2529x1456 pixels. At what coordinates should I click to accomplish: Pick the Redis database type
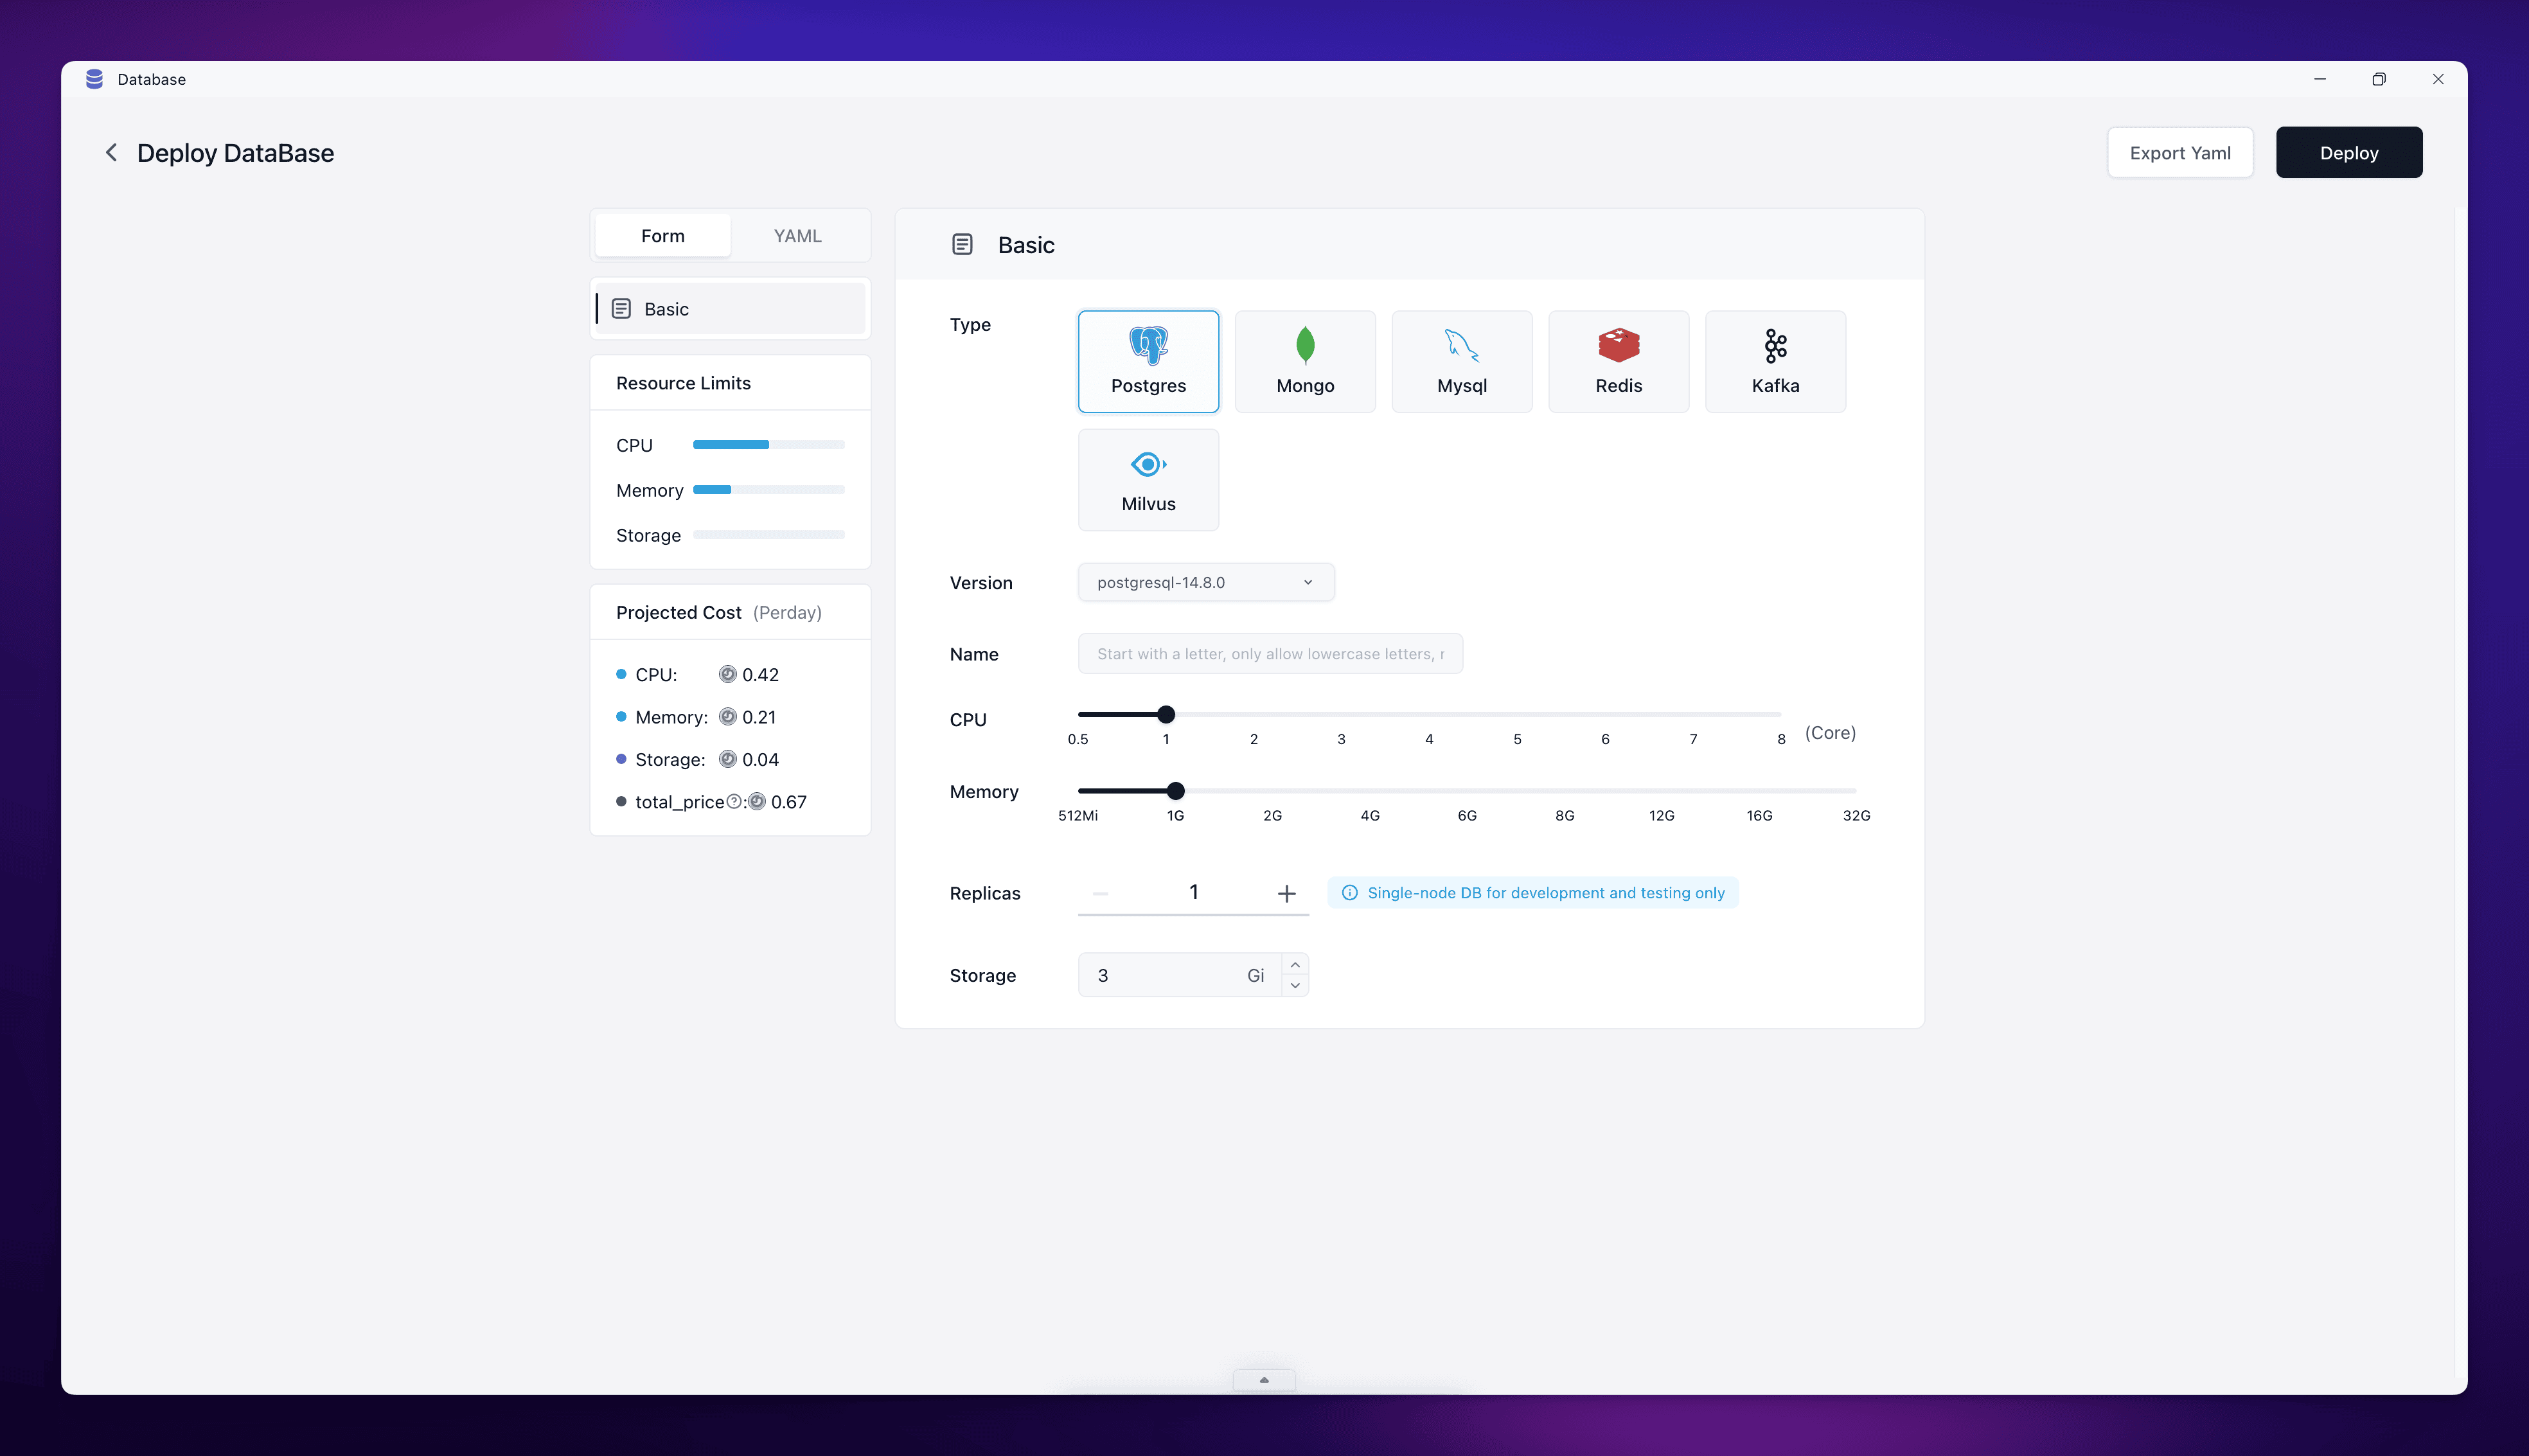1618,361
